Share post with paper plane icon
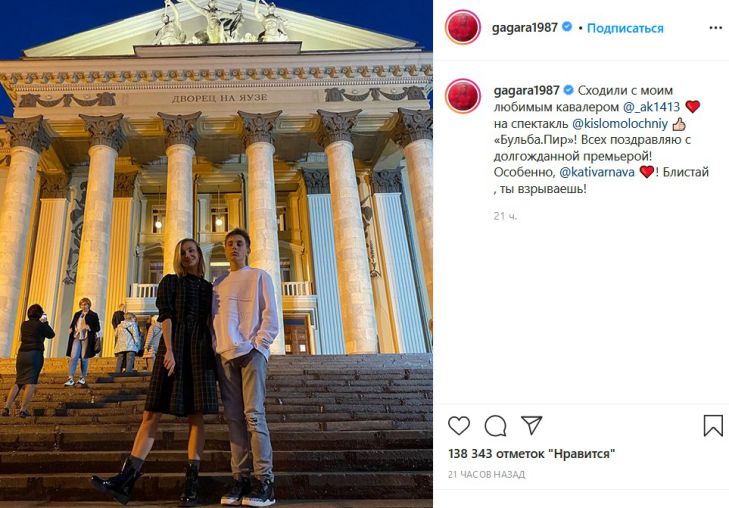The image size is (729, 508). click(531, 425)
